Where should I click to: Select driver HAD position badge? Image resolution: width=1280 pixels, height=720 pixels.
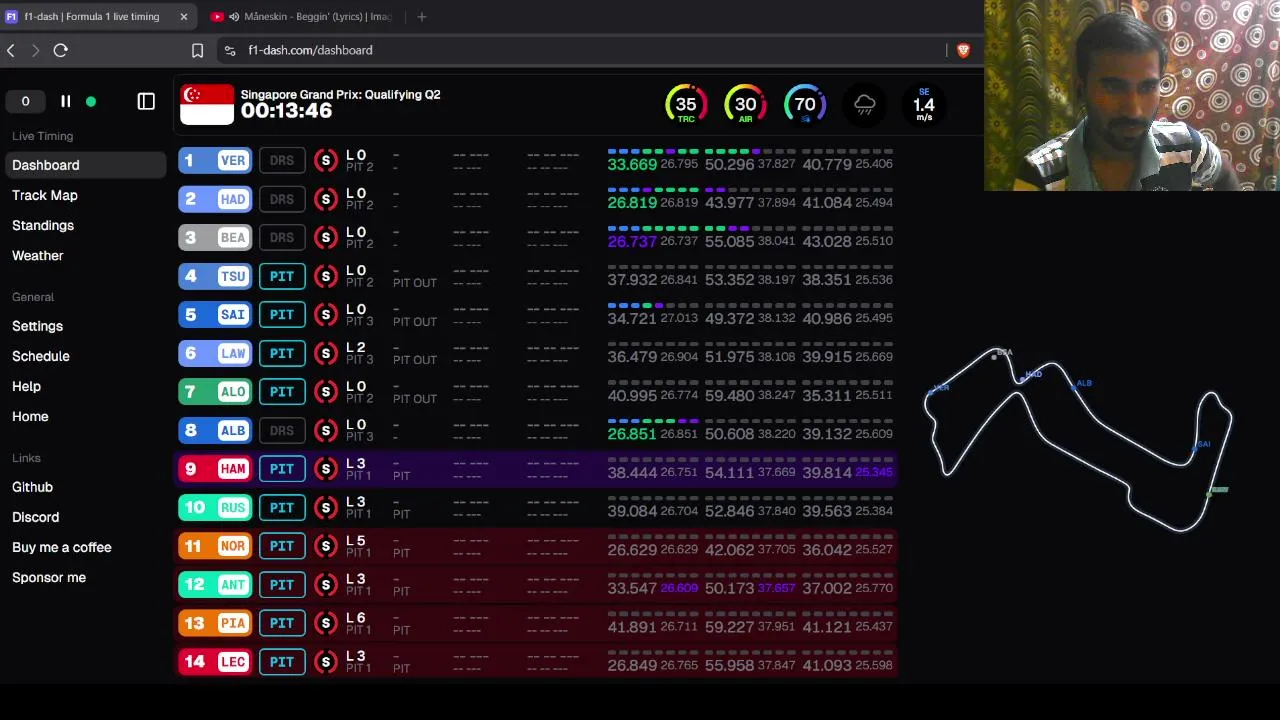215,199
